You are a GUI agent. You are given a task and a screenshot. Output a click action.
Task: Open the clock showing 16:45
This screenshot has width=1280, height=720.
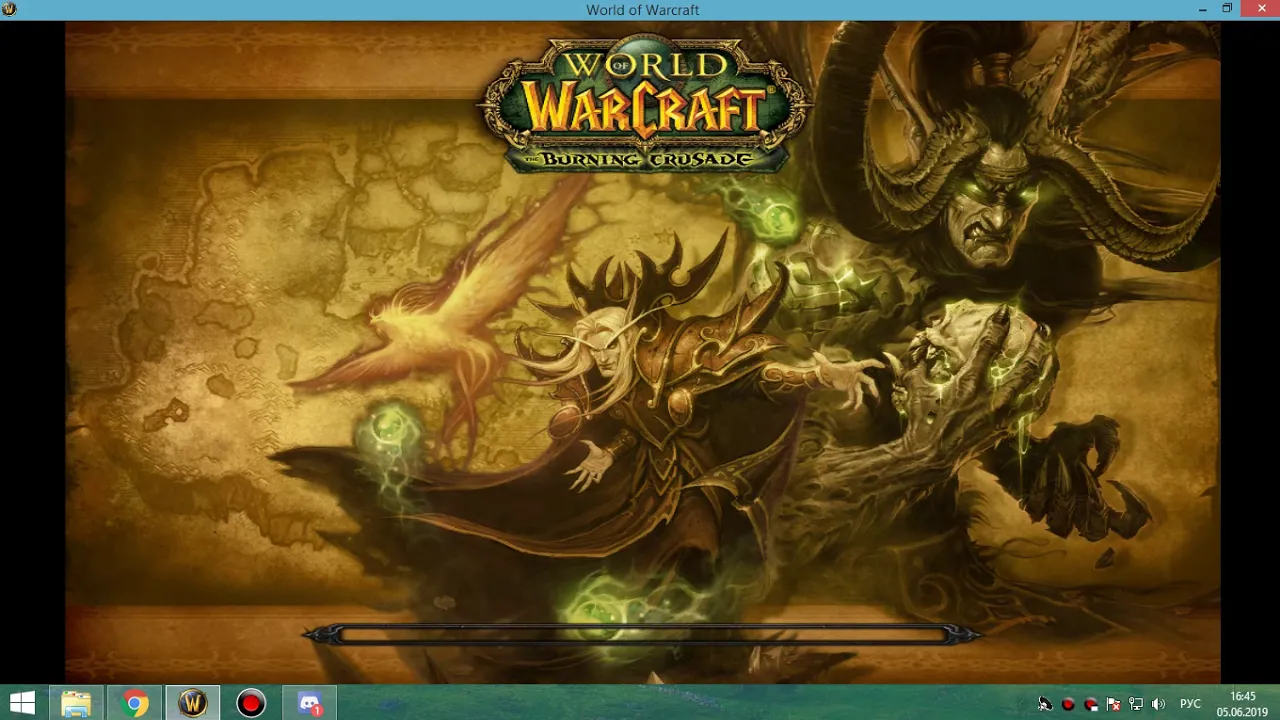[1242, 704]
